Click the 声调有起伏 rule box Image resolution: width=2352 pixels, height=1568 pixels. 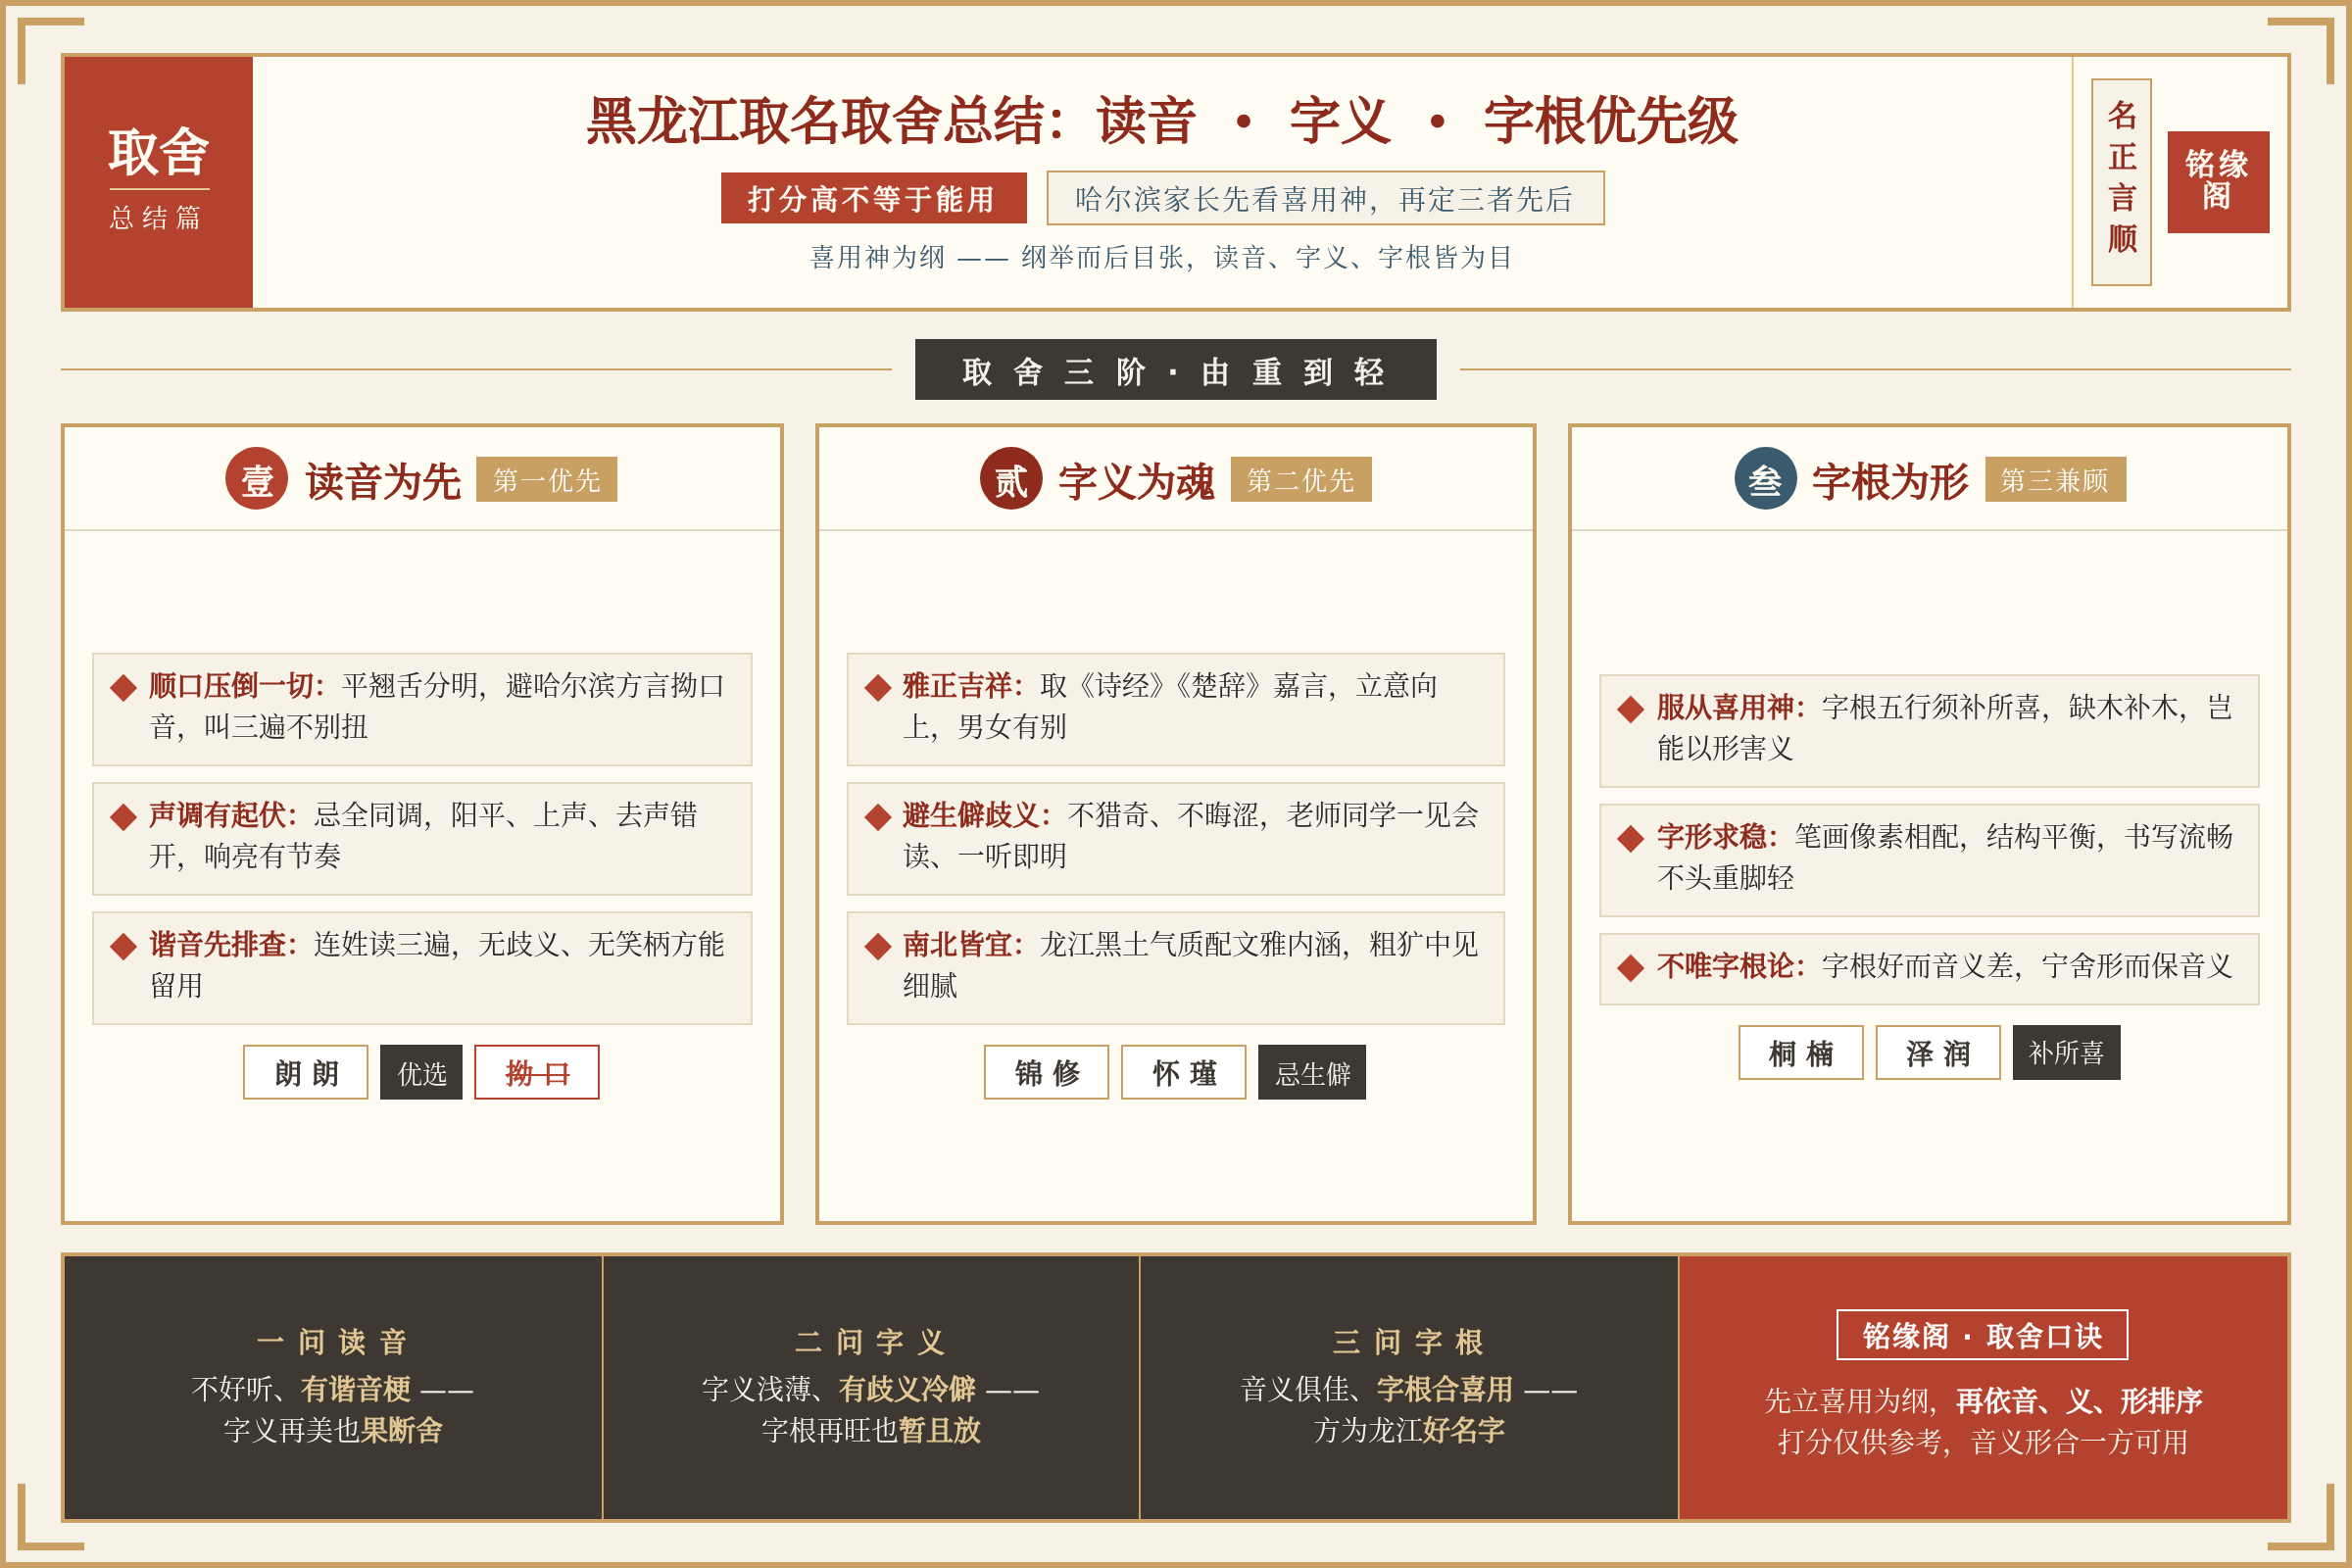pos(422,838)
